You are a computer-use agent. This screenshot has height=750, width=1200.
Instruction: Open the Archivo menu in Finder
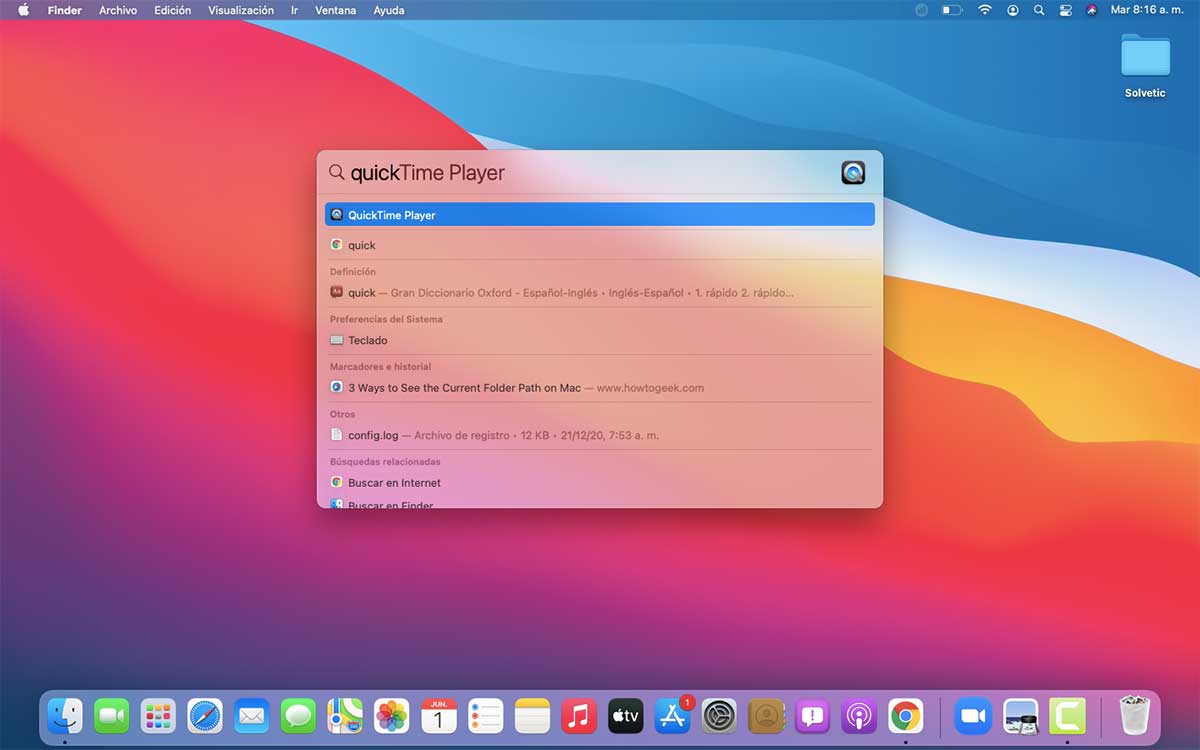point(117,10)
